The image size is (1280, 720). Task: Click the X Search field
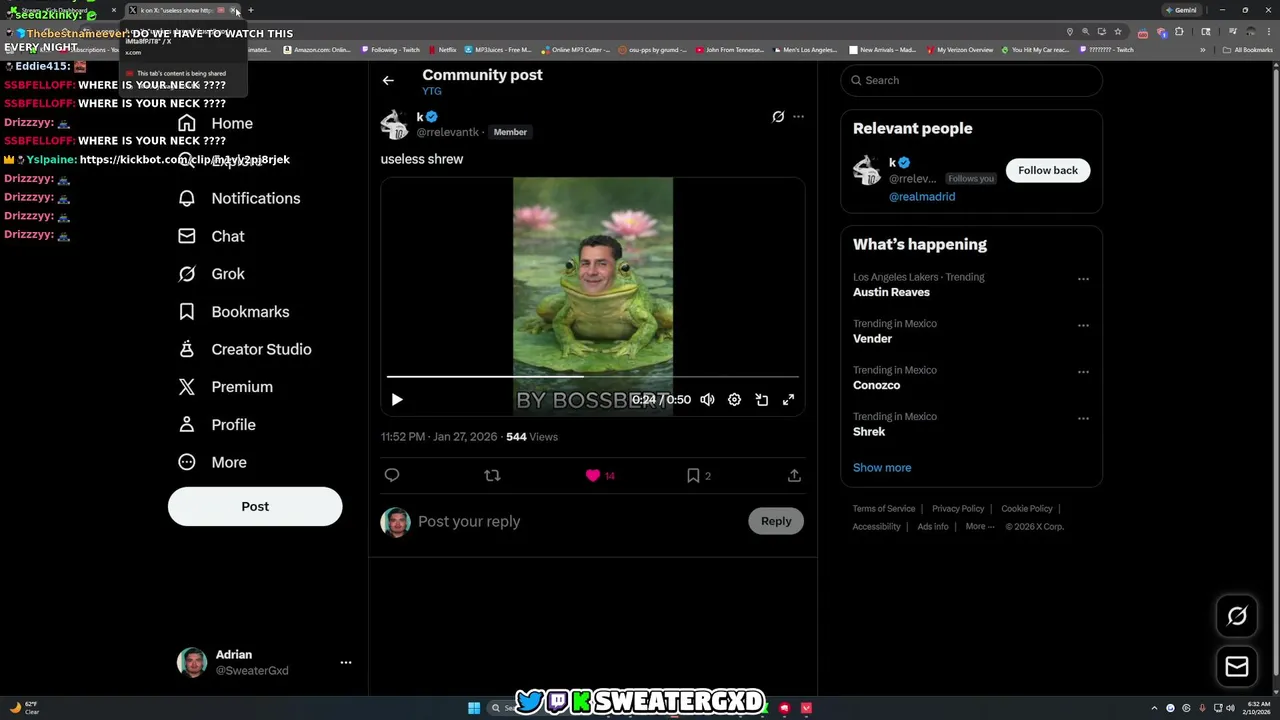[972, 80]
